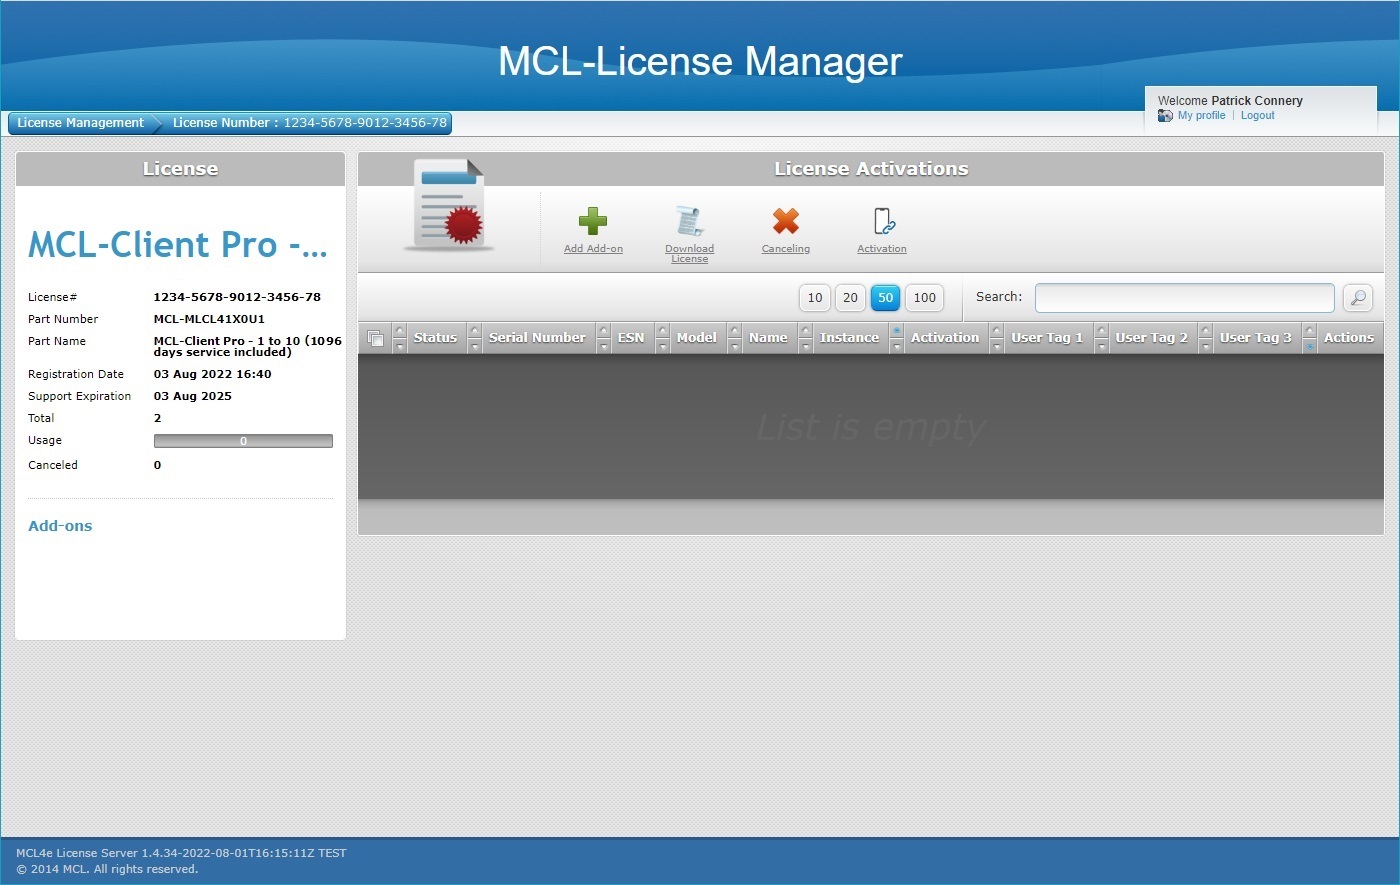Screen dimensions: 1400x885
Task: Click the green plus Add Add-on icon
Action: [x=593, y=221]
